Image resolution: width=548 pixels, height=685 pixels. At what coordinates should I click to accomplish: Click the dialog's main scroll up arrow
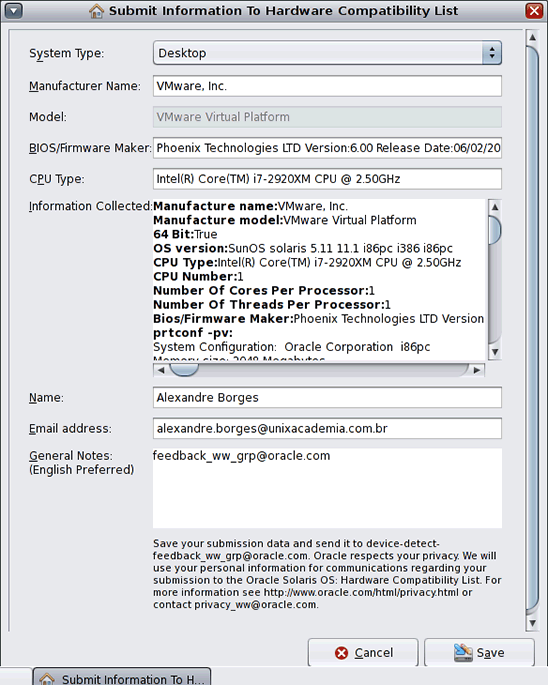click(532, 37)
